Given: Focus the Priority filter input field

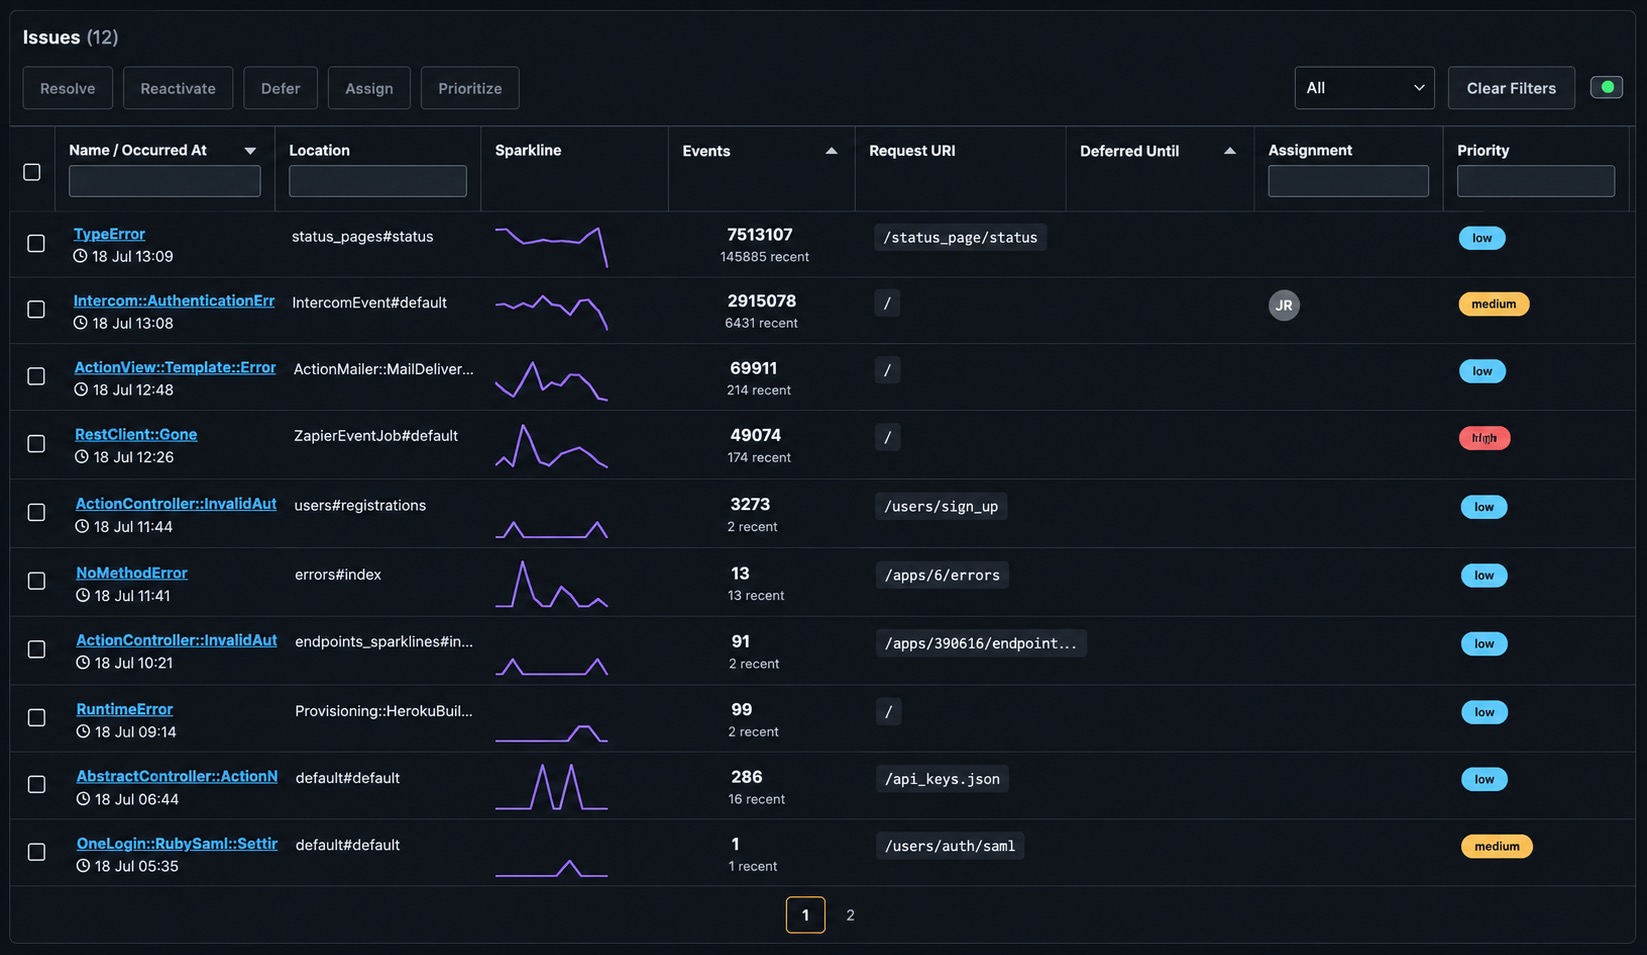Looking at the screenshot, I should coord(1536,181).
